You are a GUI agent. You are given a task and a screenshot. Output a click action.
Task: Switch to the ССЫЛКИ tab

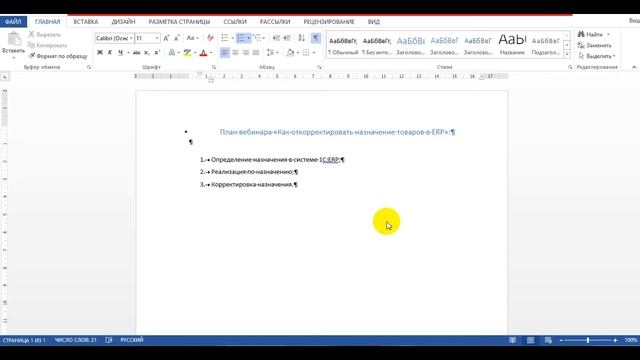(x=235, y=22)
